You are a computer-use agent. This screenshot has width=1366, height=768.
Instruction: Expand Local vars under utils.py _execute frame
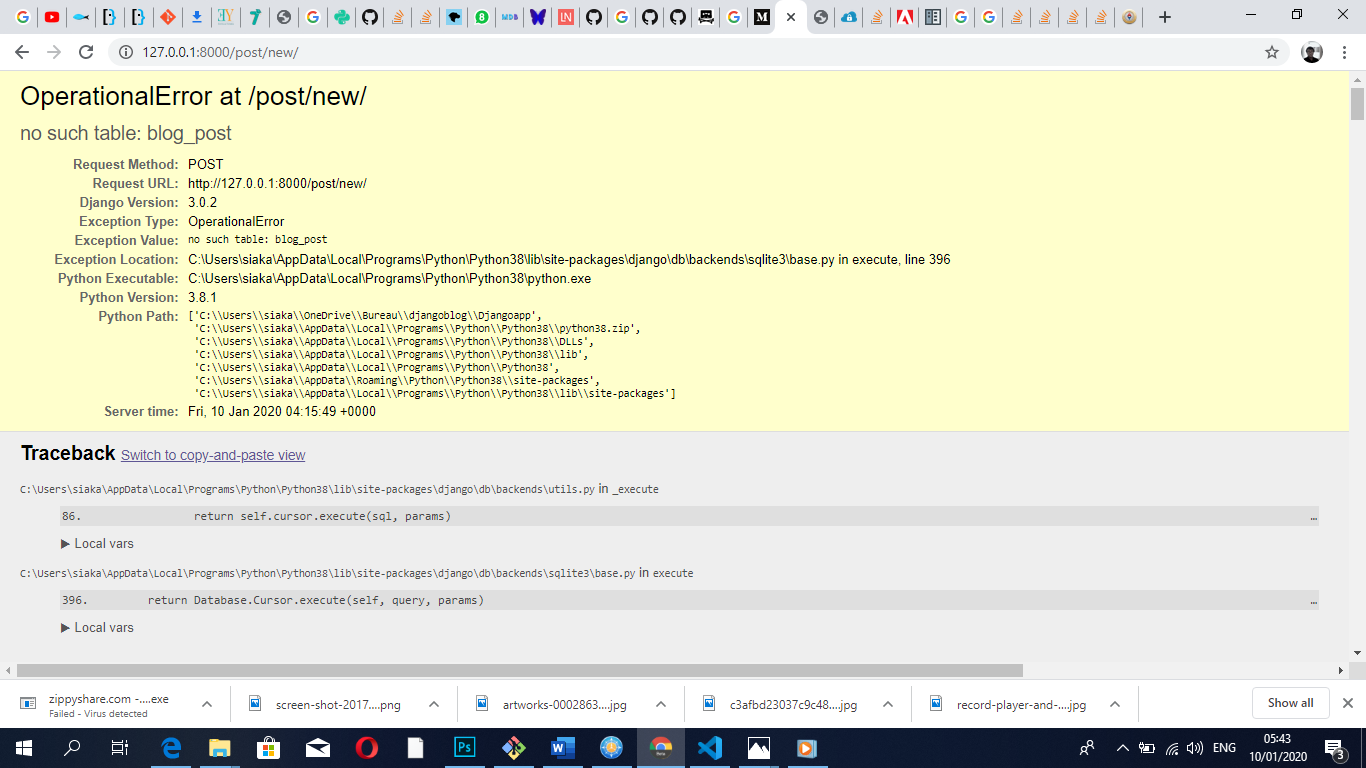[x=97, y=543]
